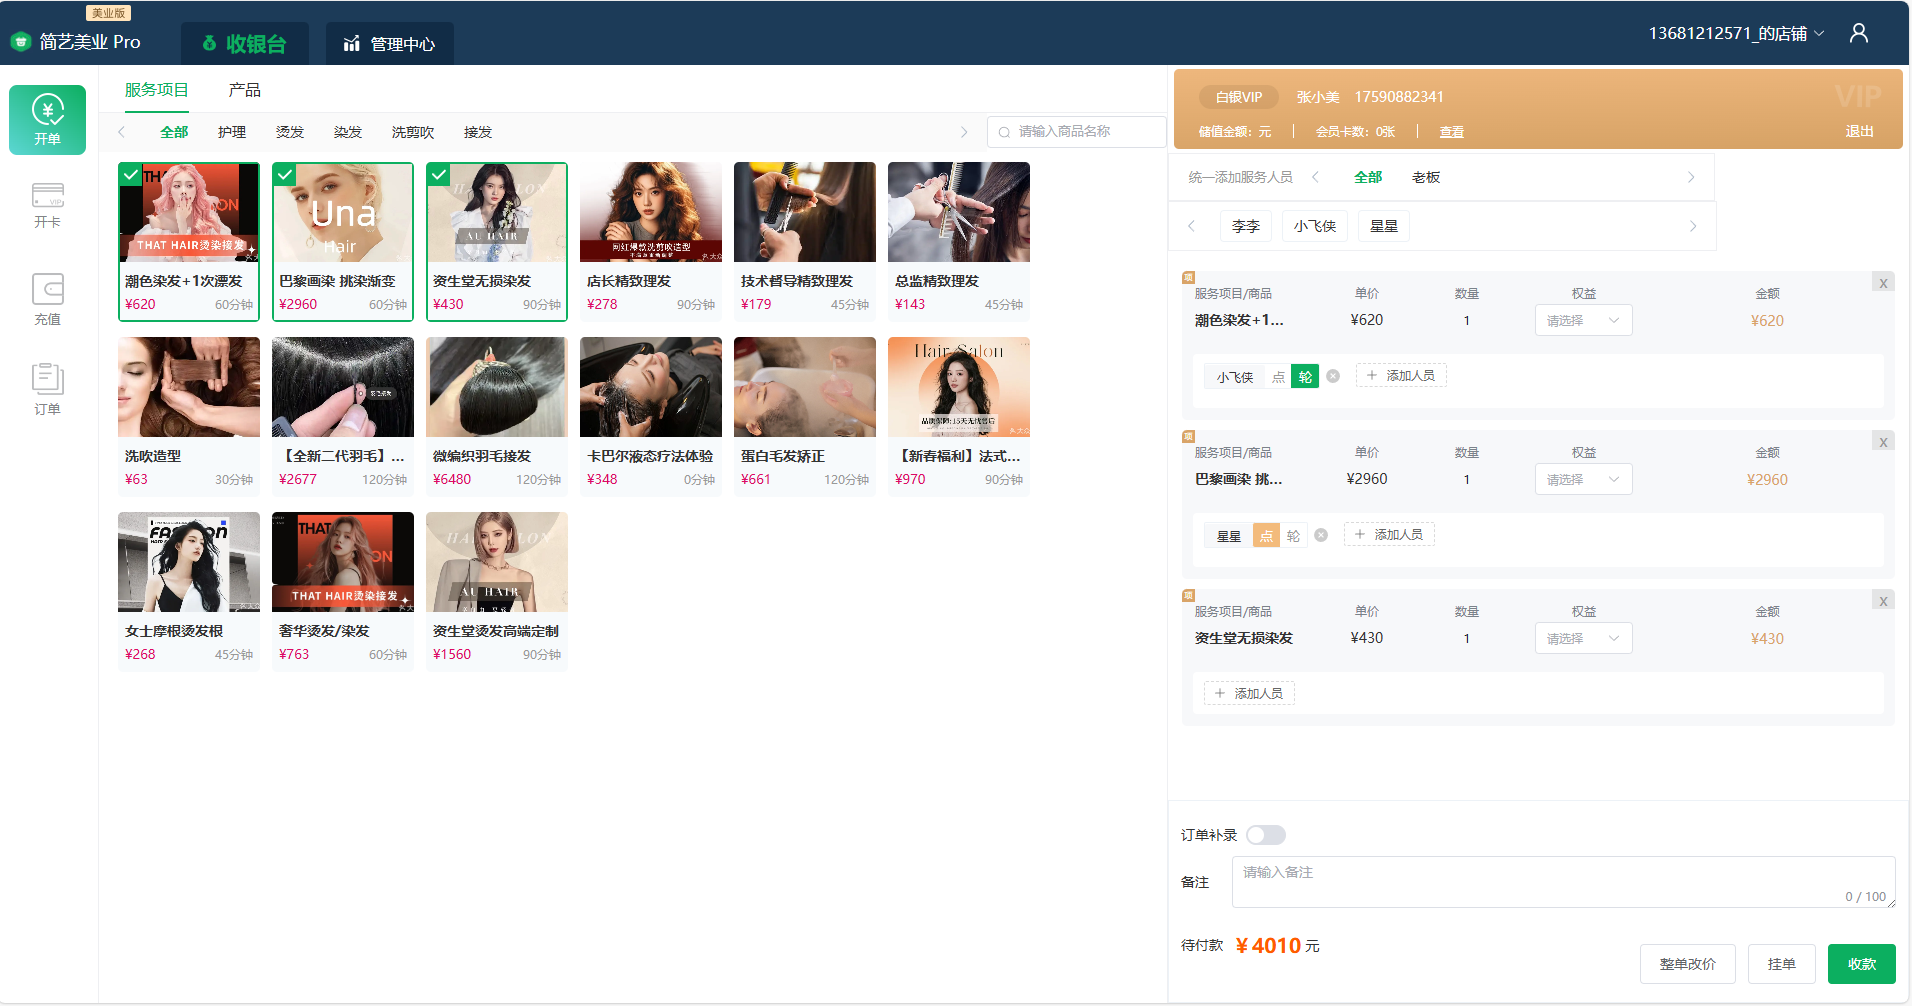This screenshot has width=1912, height=1006.
Task: Open the 权益 dropdown for 潮色染发 item
Action: [x=1582, y=320]
